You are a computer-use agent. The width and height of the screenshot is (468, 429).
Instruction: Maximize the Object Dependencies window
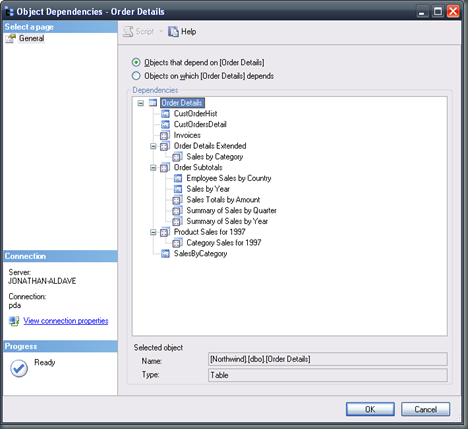438,12
